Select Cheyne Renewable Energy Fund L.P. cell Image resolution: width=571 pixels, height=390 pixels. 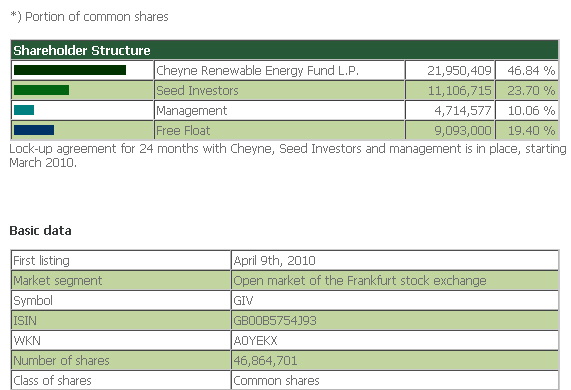[x=279, y=70]
